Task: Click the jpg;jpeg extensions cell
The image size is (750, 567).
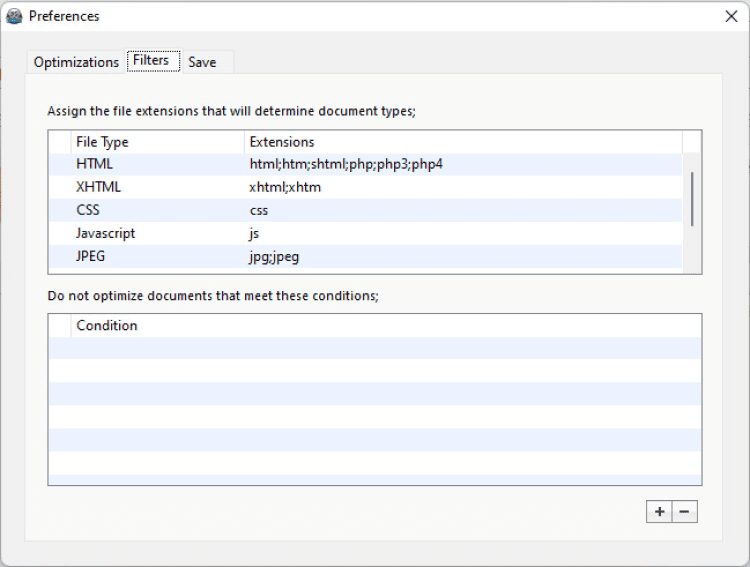Action: coord(274,256)
